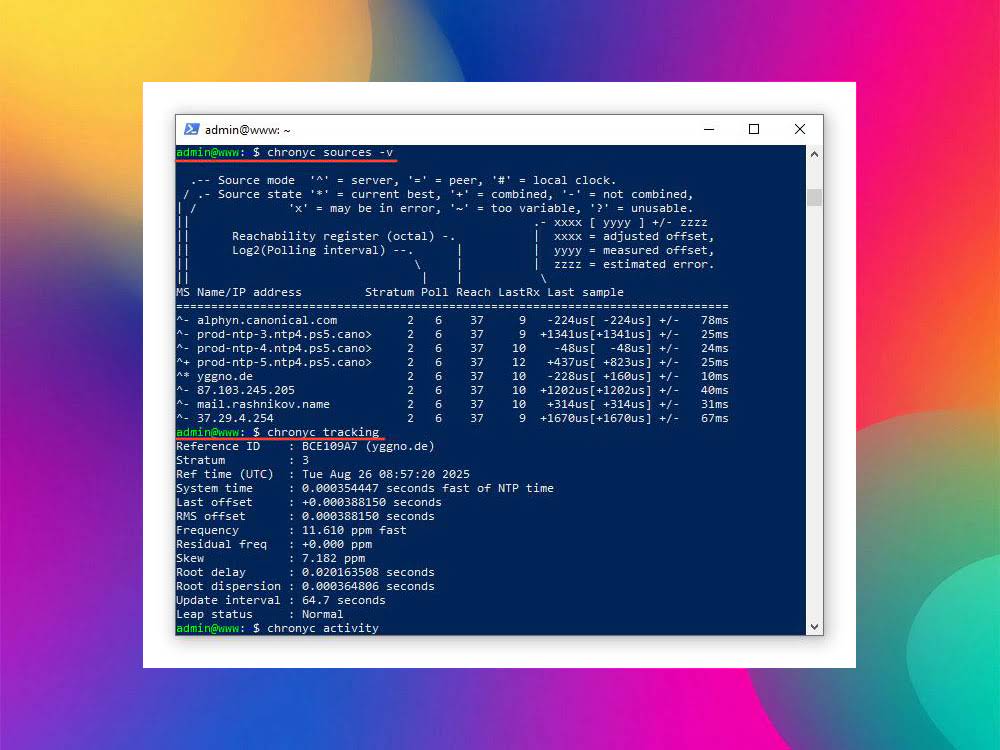Click the 'Reference ID' label in tracking output

click(x=218, y=446)
